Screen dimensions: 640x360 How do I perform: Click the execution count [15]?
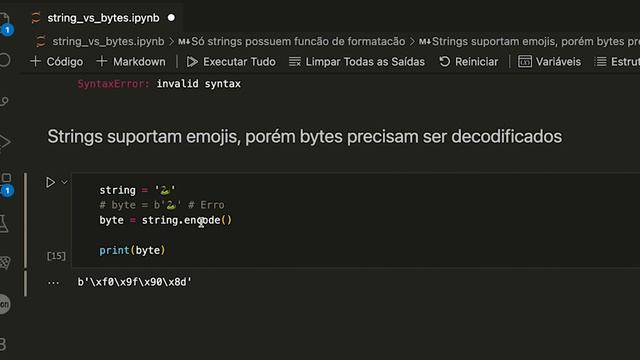(56, 256)
